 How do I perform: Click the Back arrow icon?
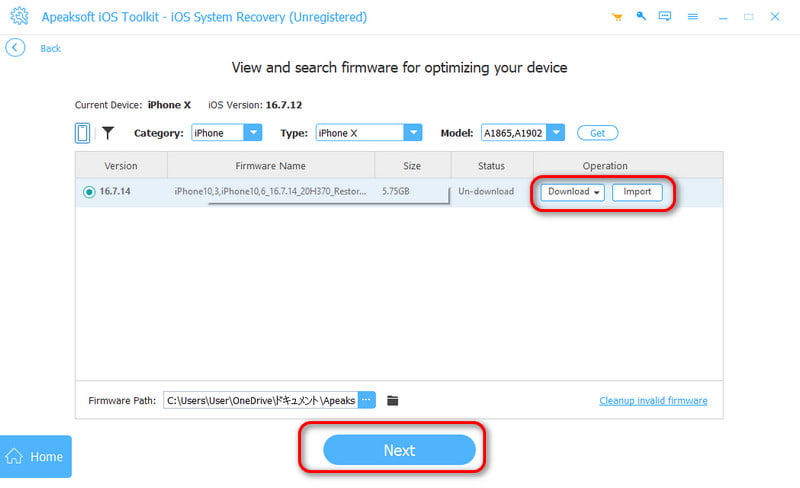pos(15,48)
